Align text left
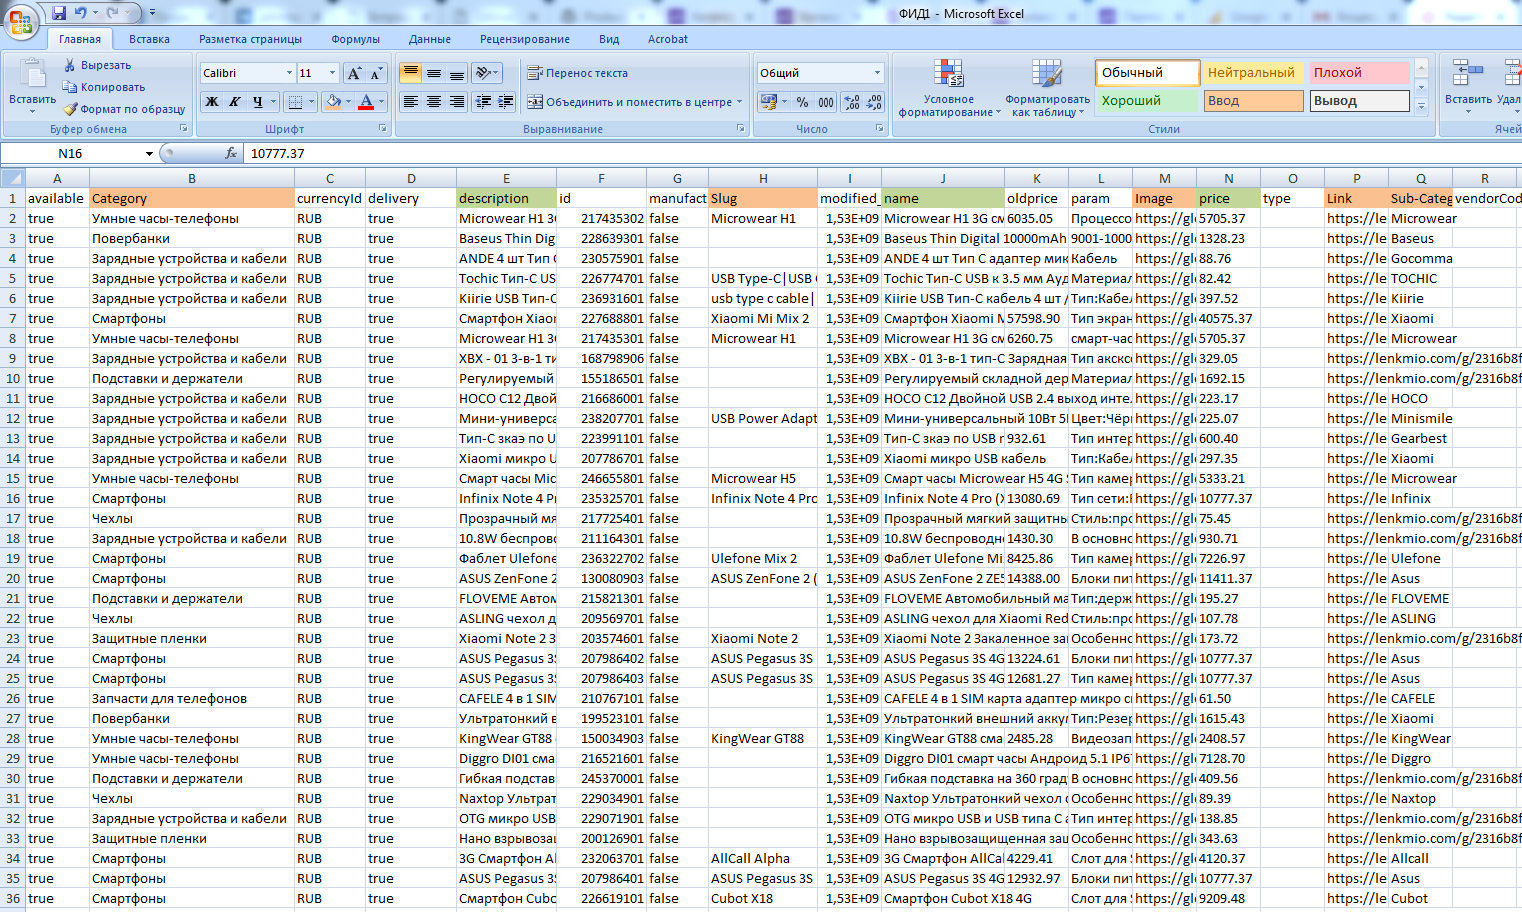 [410, 102]
